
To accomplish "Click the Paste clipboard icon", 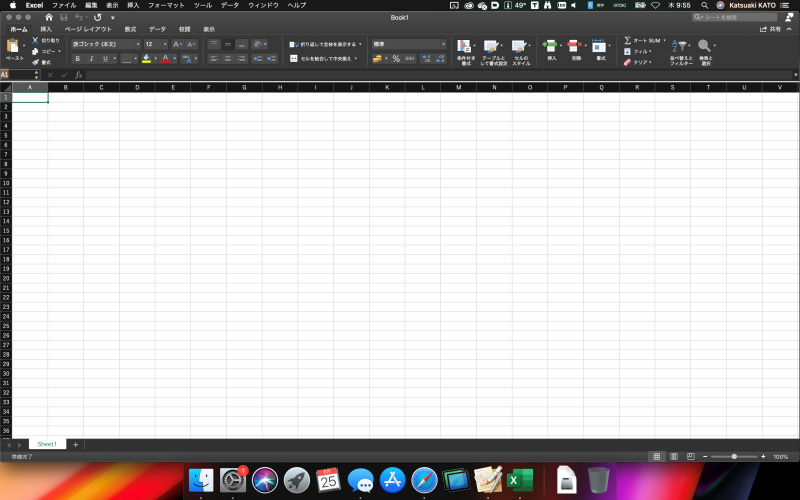I will click(13, 46).
